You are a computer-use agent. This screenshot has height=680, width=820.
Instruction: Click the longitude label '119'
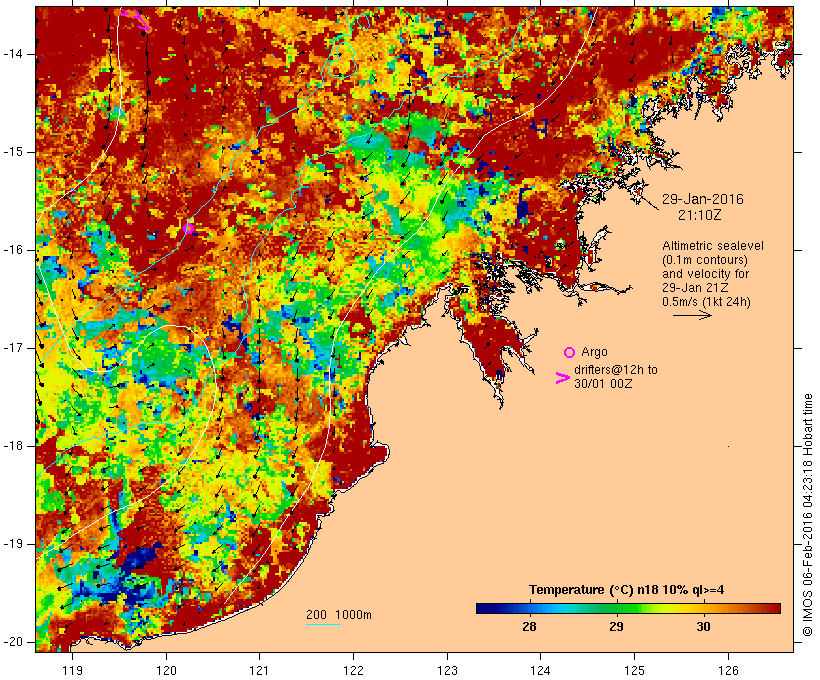[72, 670]
